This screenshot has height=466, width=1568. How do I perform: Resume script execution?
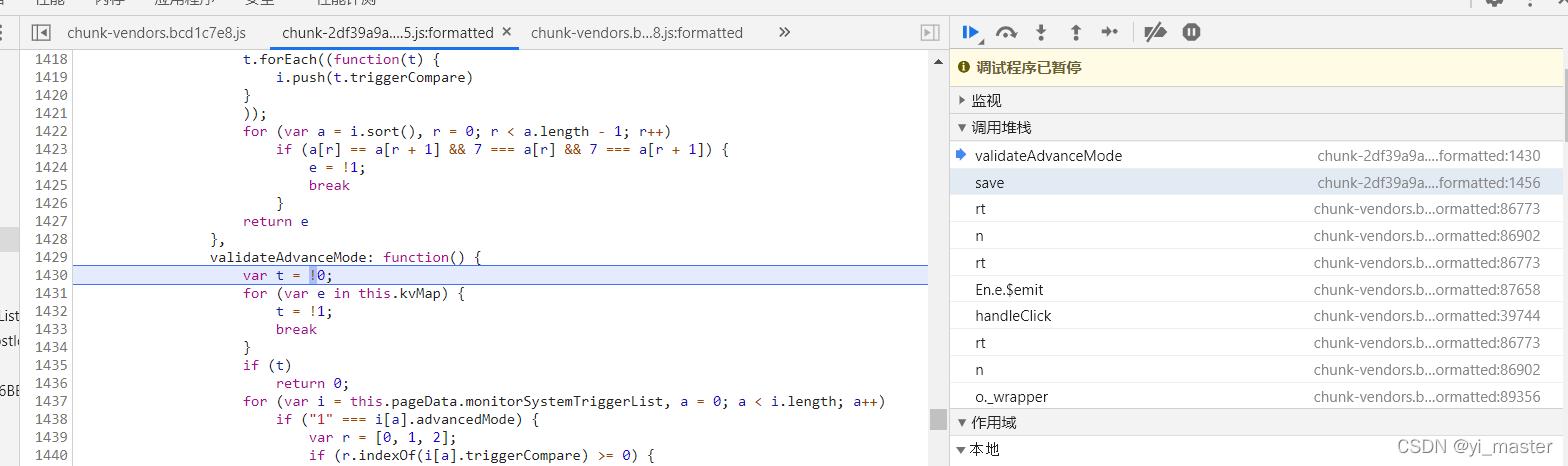click(x=970, y=32)
